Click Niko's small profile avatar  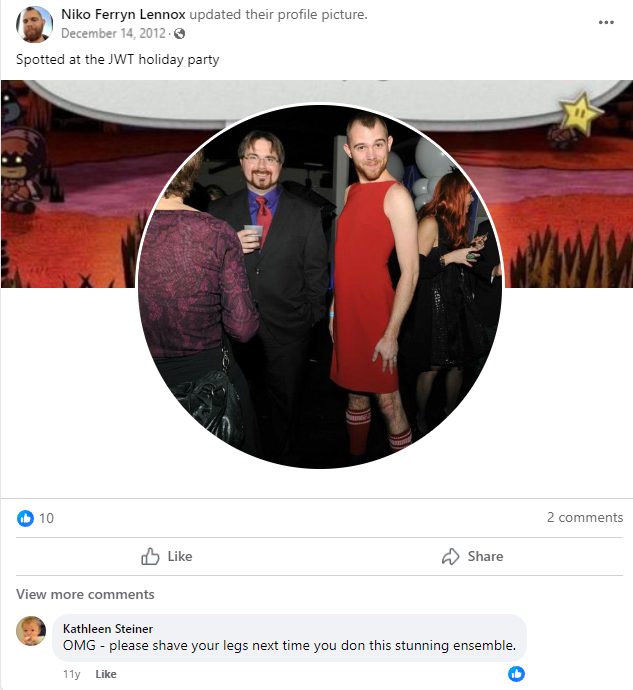[x=34, y=24]
